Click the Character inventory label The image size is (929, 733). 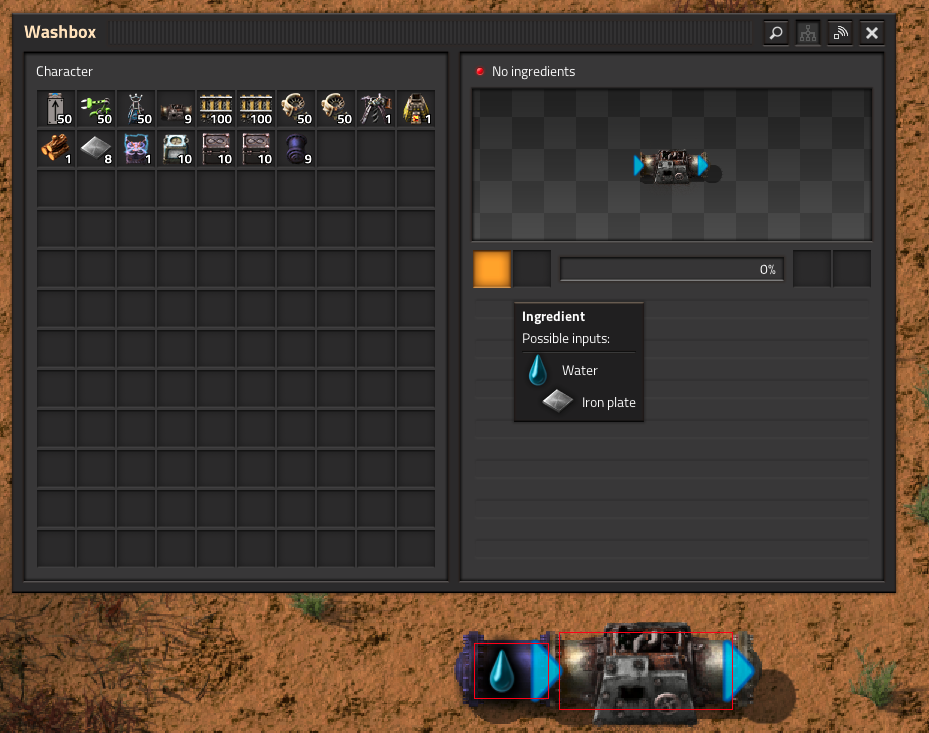(64, 72)
